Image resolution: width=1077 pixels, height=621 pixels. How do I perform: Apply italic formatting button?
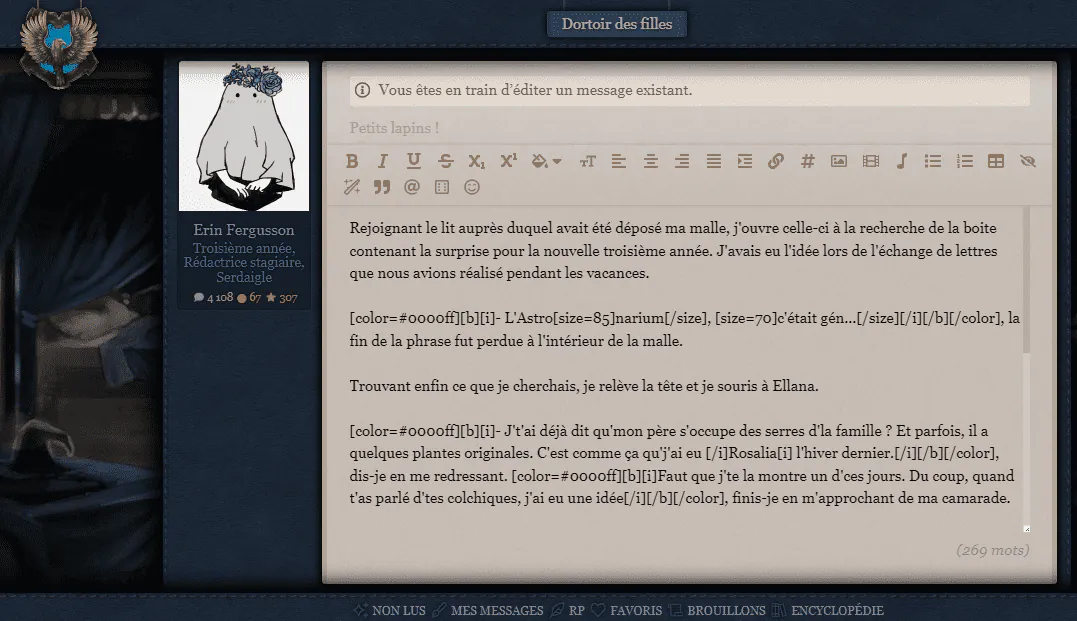point(383,161)
